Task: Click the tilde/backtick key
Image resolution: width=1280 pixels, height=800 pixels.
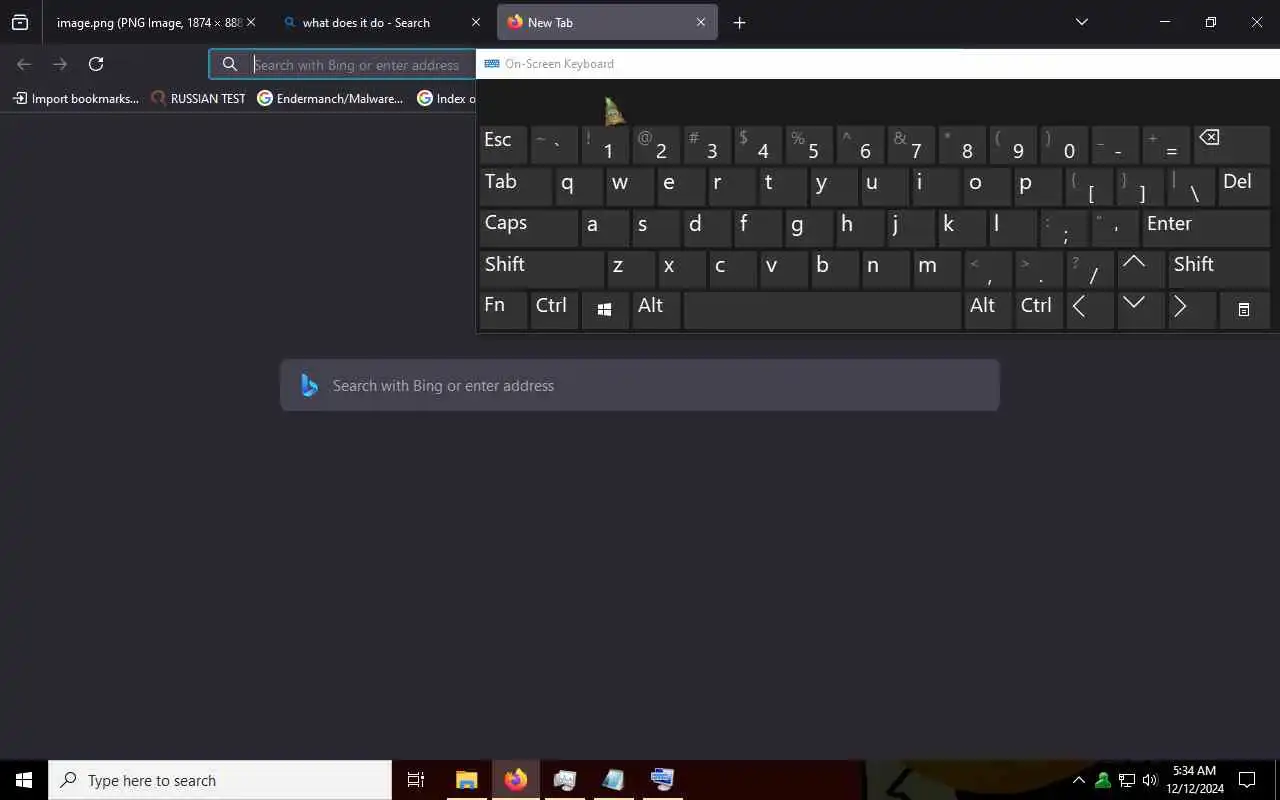Action: (554, 146)
